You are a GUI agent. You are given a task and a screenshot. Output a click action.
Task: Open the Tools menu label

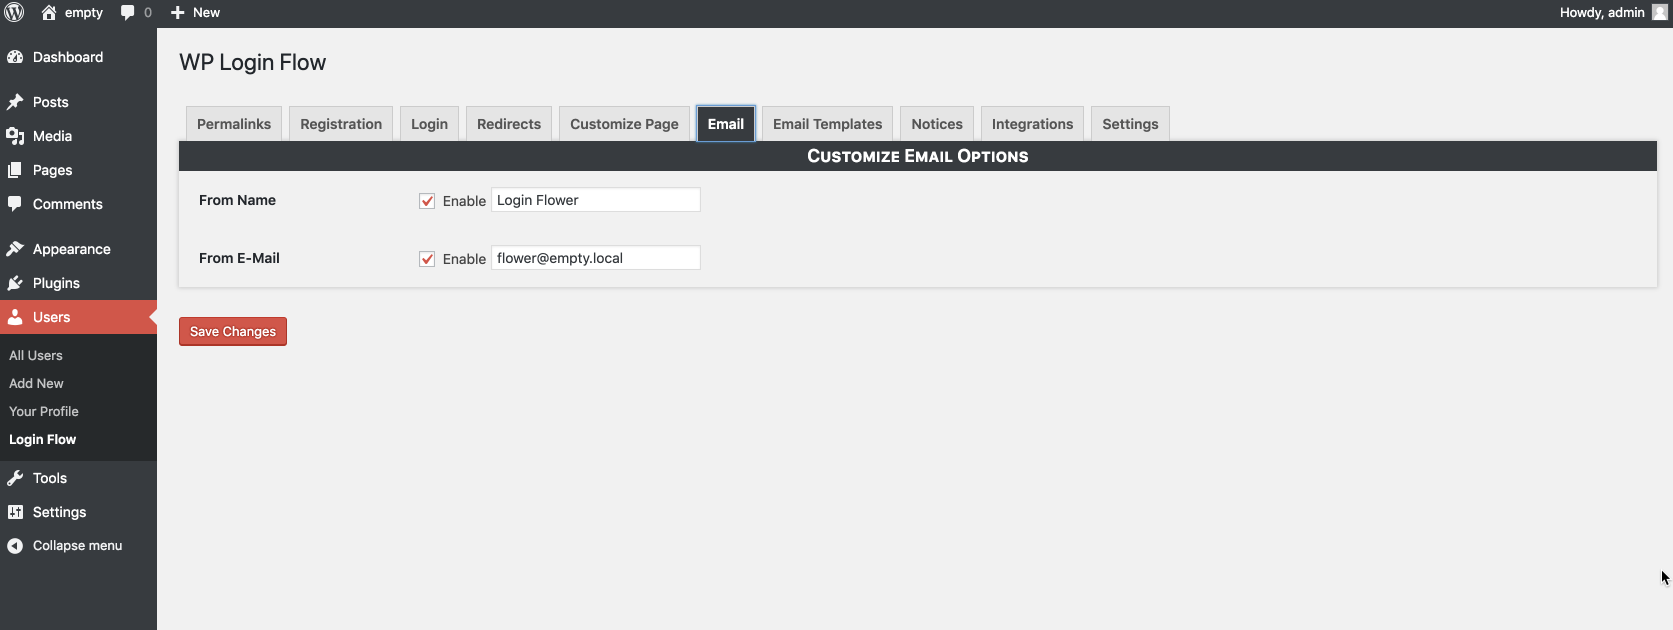[x=50, y=478]
